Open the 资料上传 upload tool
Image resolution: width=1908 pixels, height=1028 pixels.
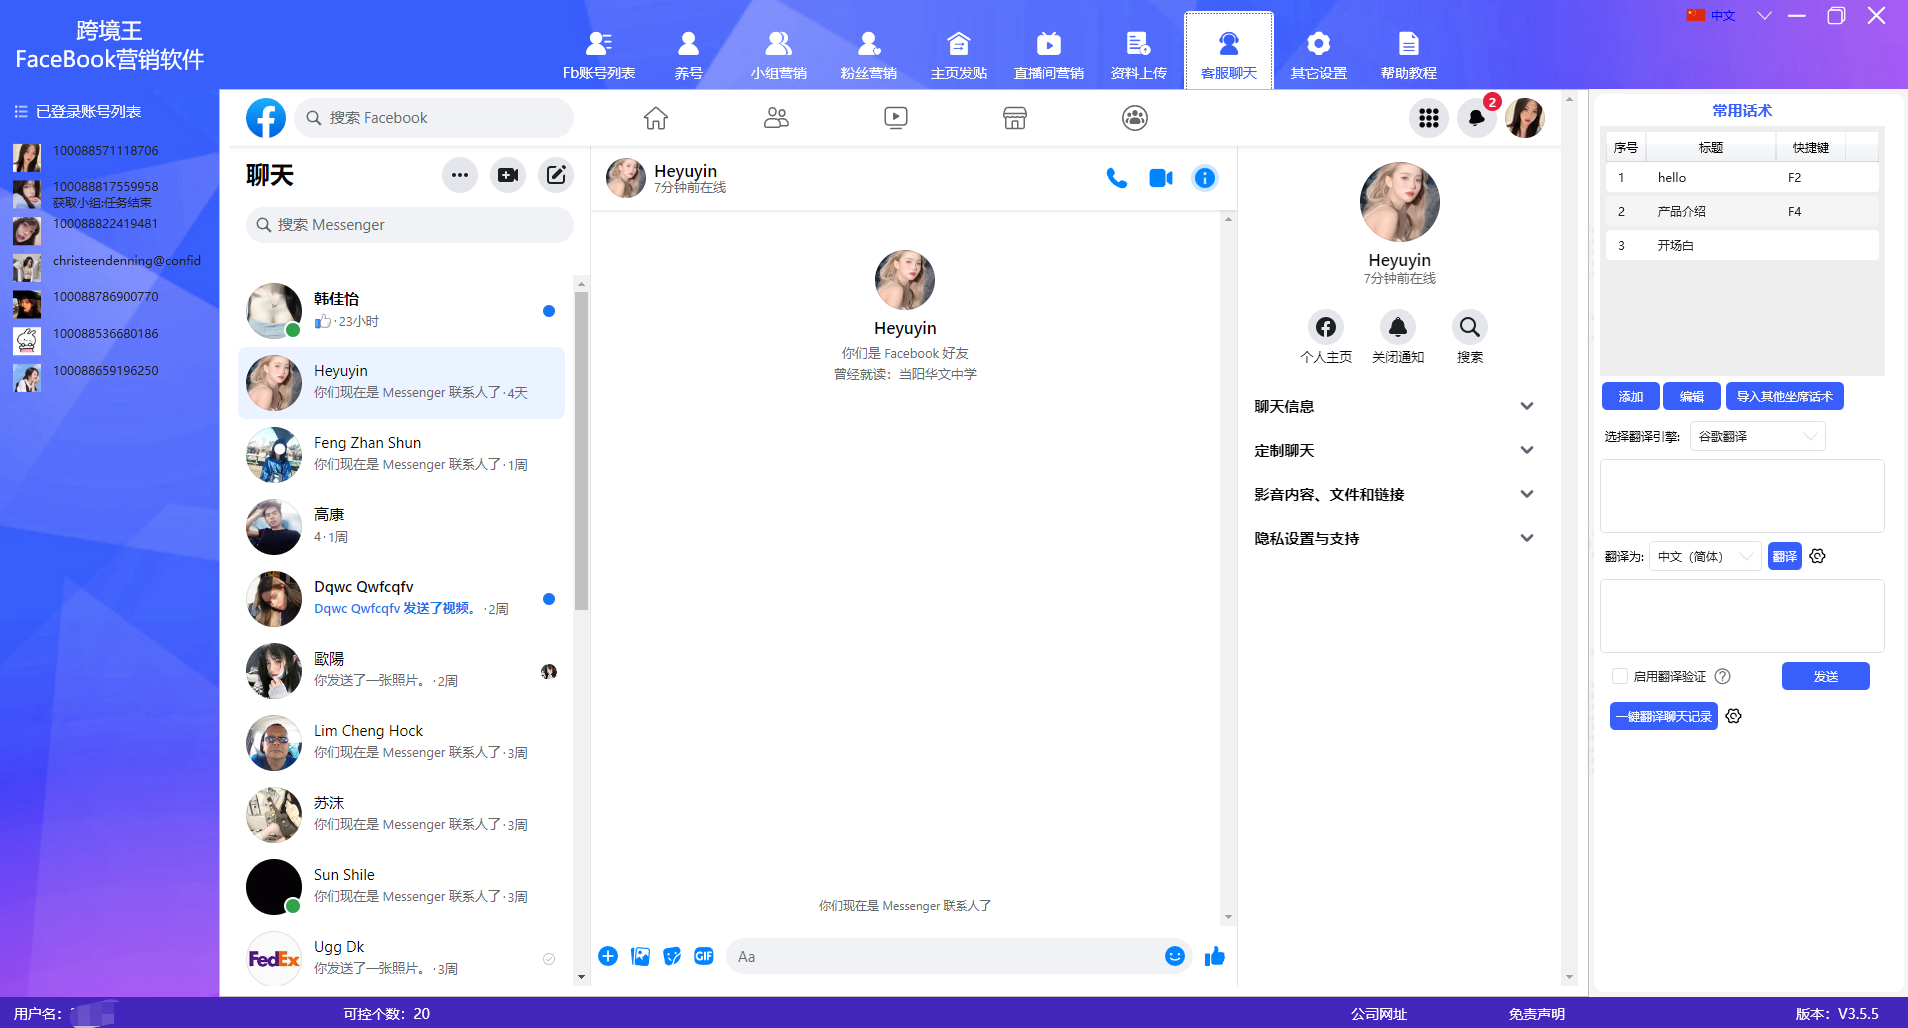(x=1137, y=52)
